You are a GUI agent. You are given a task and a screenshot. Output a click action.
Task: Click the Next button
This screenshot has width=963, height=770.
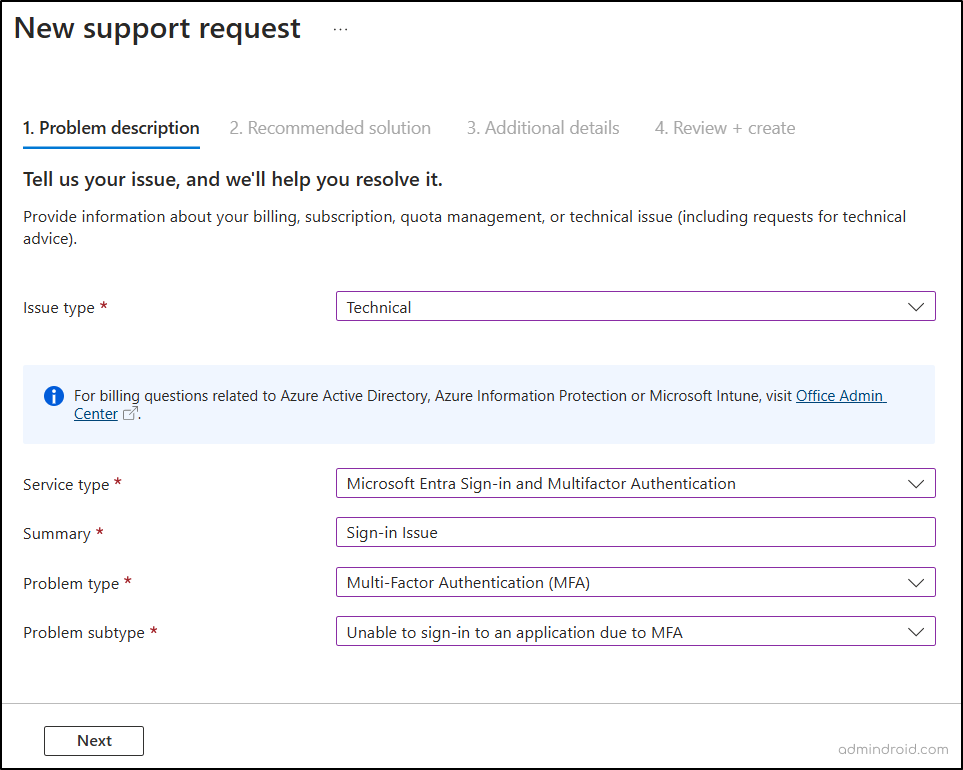[94, 741]
